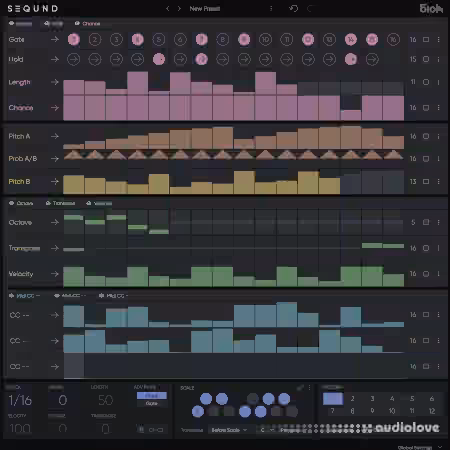Click the square icon on Gate lane
This screenshot has width=450, height=450.
pos(426,39)
